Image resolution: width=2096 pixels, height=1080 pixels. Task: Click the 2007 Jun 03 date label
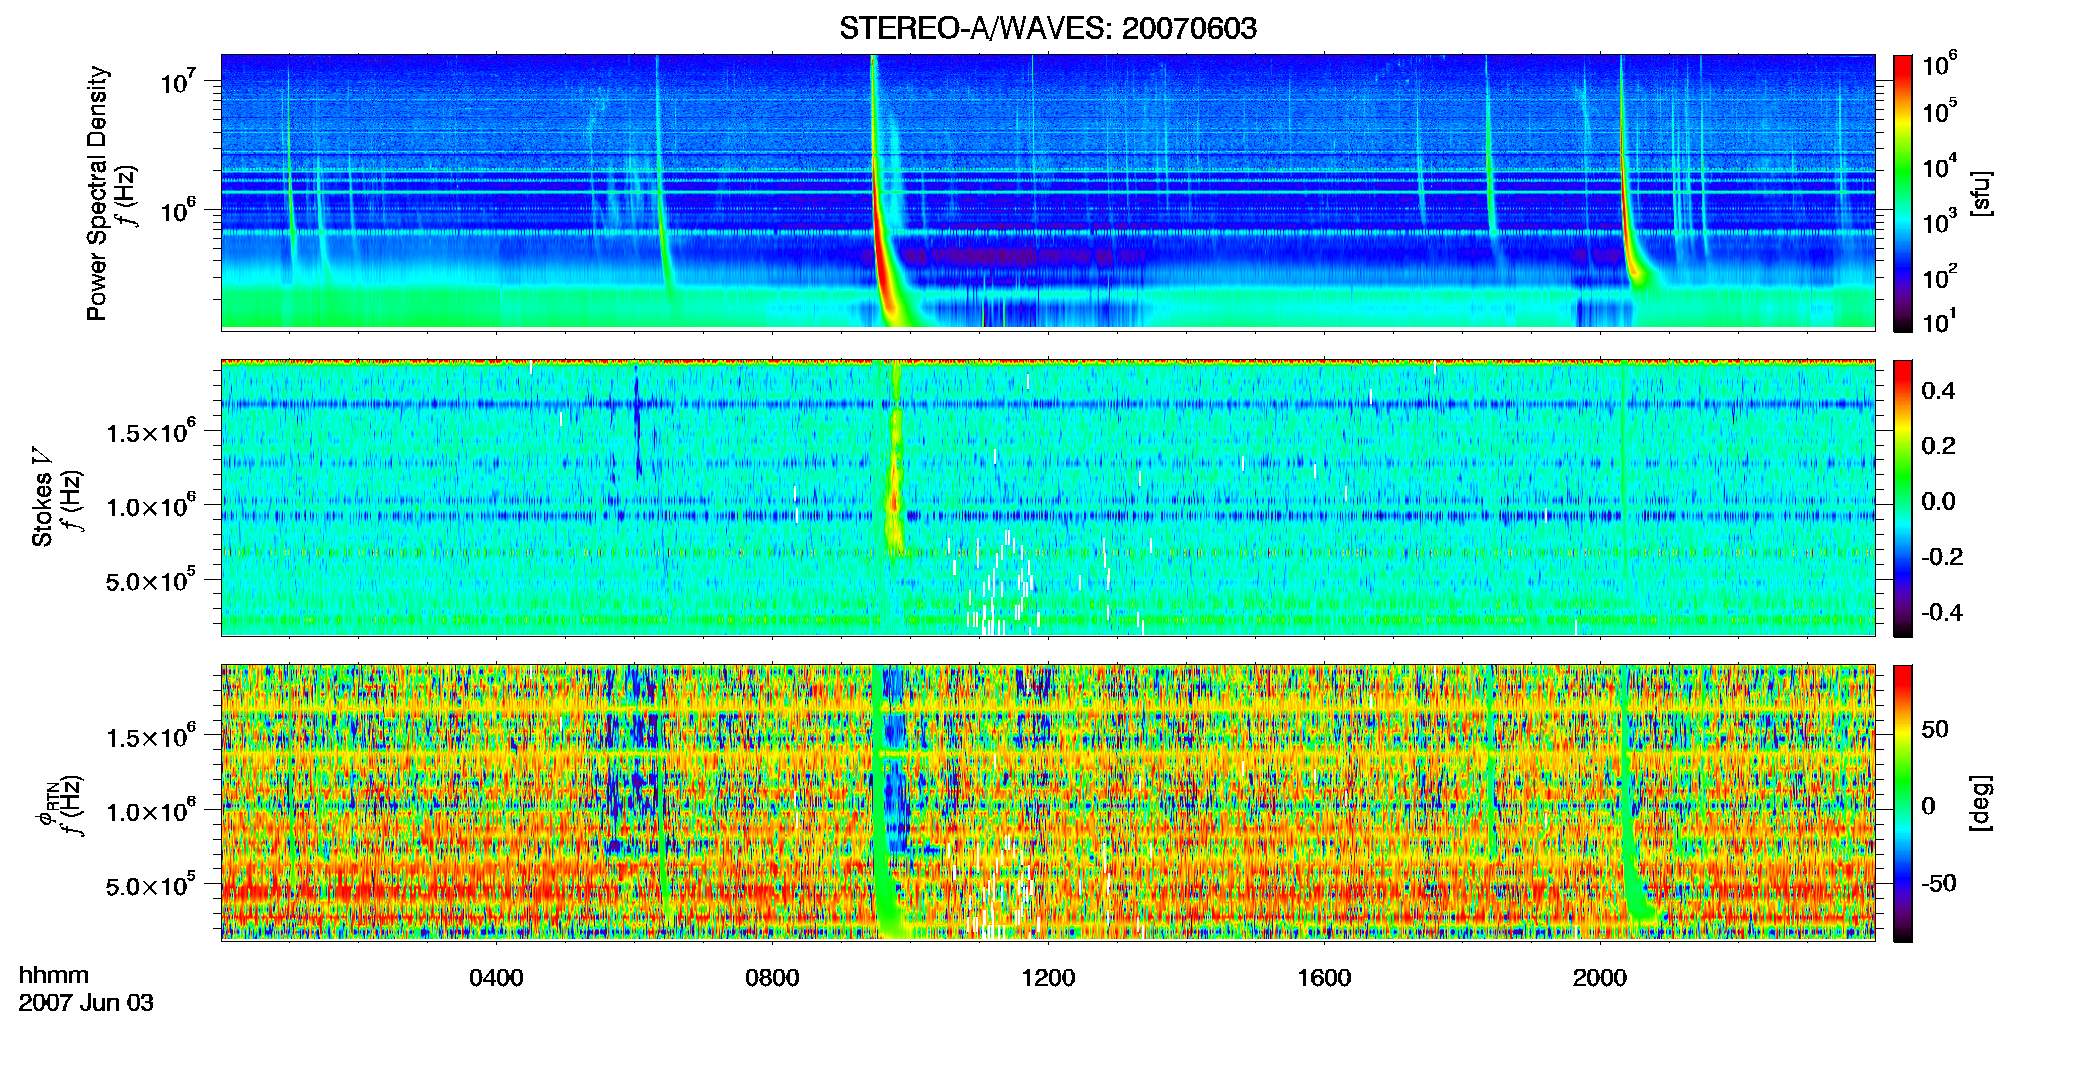coord(86,1003)
